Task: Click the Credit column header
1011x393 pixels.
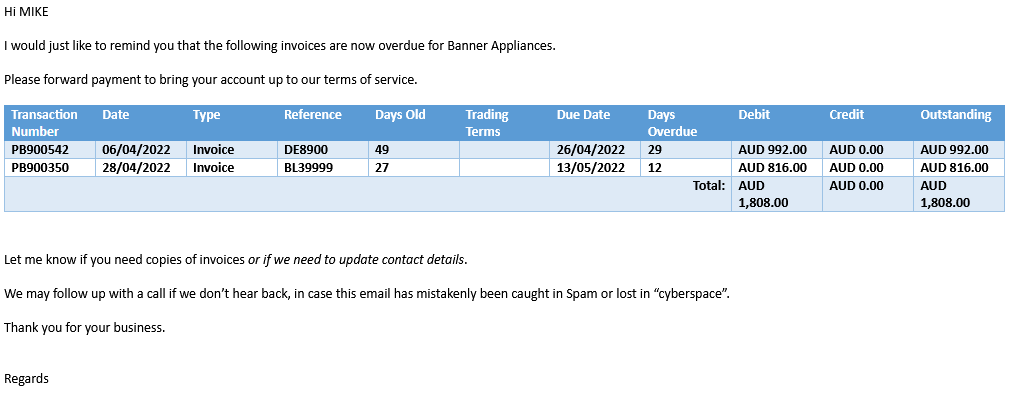Action: [x=847, y=115]
